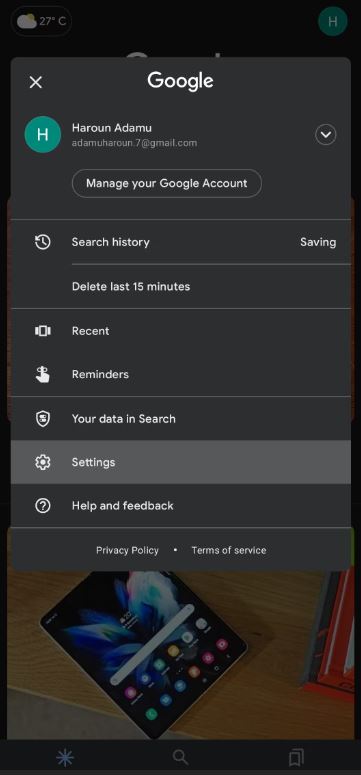Image resolution: width=361 pixels, height=775 pixels.
Task: Tap Haroun Adamu's profile avatar in menu
Action: [43, 134]
